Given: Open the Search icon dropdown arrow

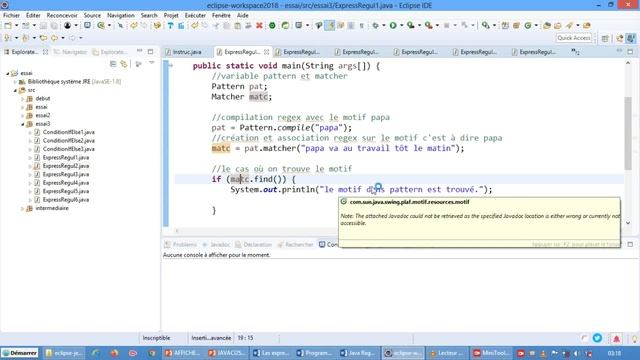Looking at the screenshot, I should [578, 25].
